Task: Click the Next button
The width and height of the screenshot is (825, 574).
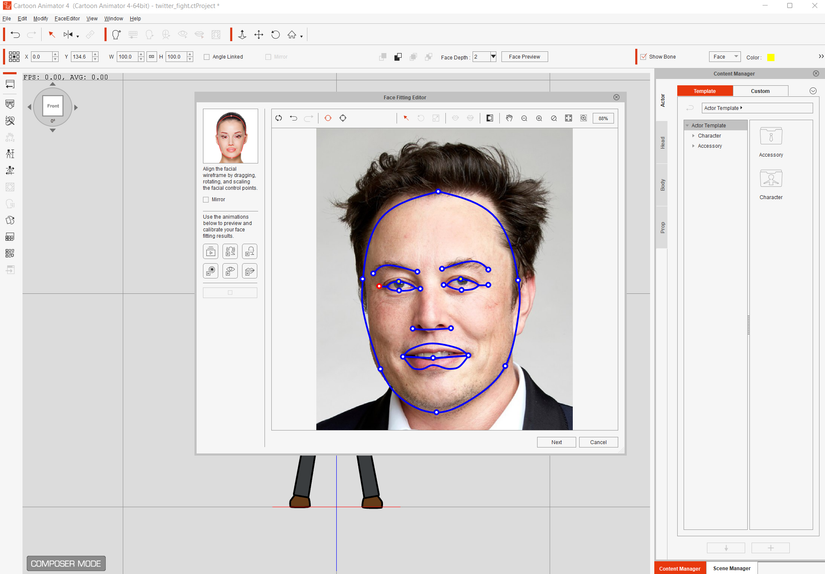Action: [x=557, y=442]
